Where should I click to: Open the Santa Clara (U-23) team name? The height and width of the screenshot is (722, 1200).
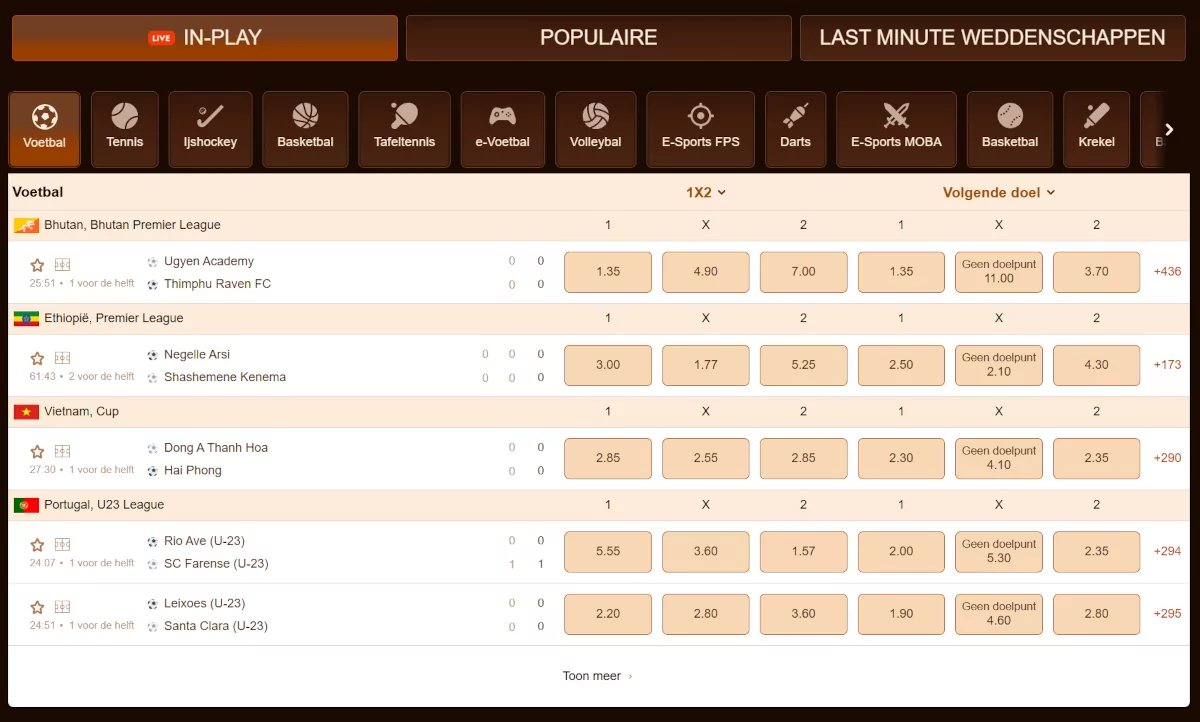(216, 626)
